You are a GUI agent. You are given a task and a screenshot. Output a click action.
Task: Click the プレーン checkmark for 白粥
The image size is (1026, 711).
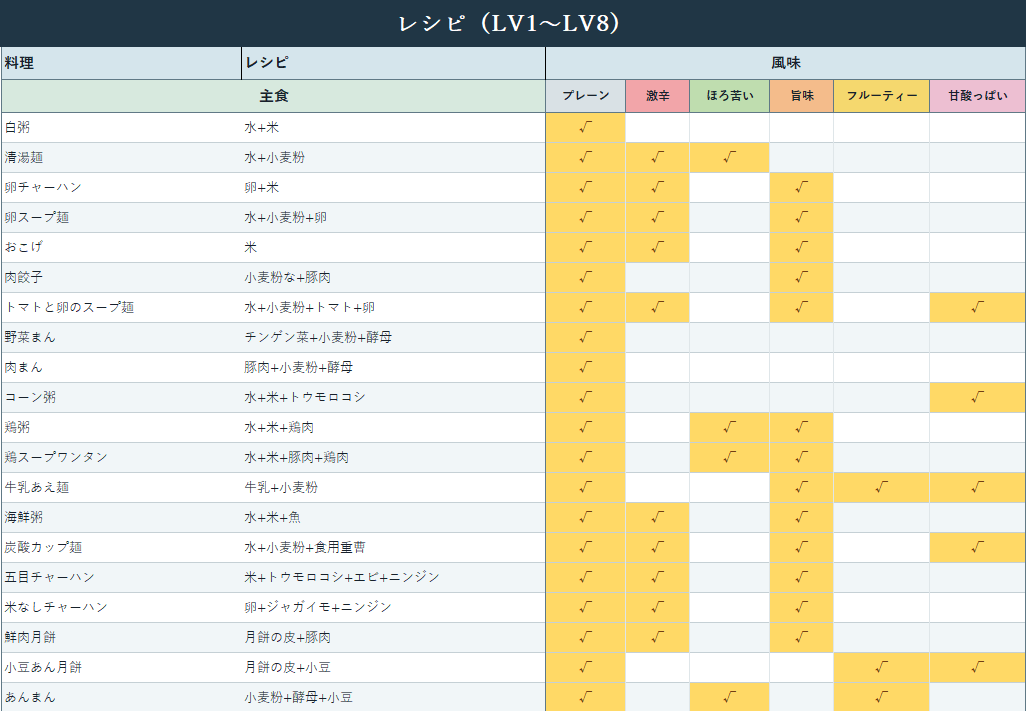(x=586, y=128)
